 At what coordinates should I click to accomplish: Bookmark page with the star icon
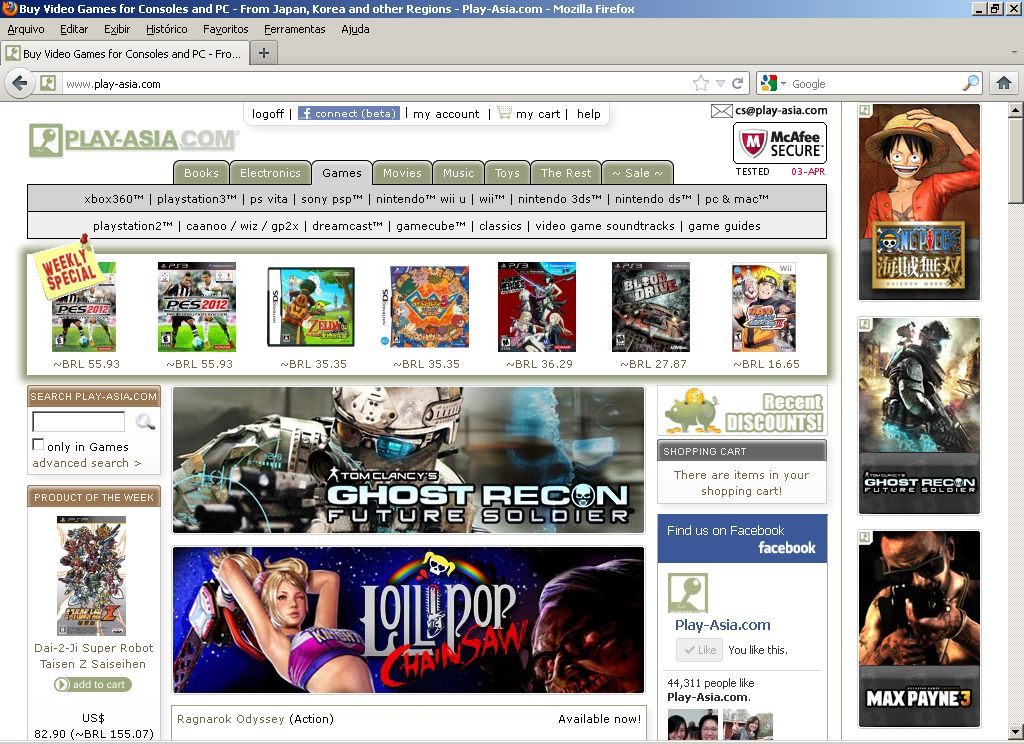[x=701, y=84]
